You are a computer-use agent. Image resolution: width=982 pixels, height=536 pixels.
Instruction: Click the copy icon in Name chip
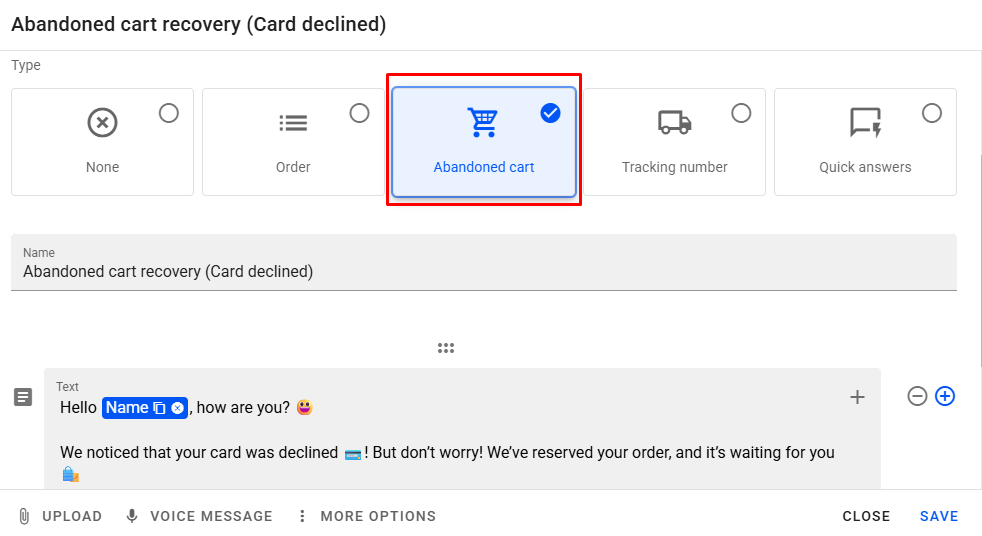[159, 408]
